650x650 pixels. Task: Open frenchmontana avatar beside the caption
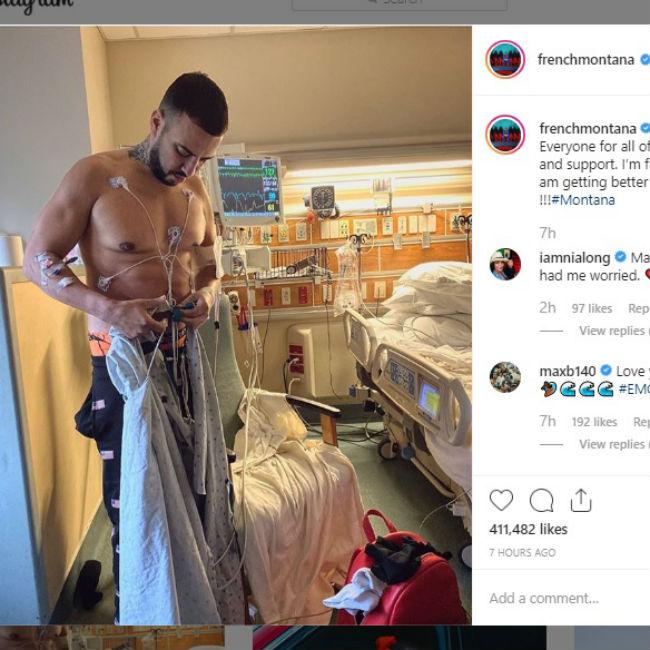click(505, 134)
